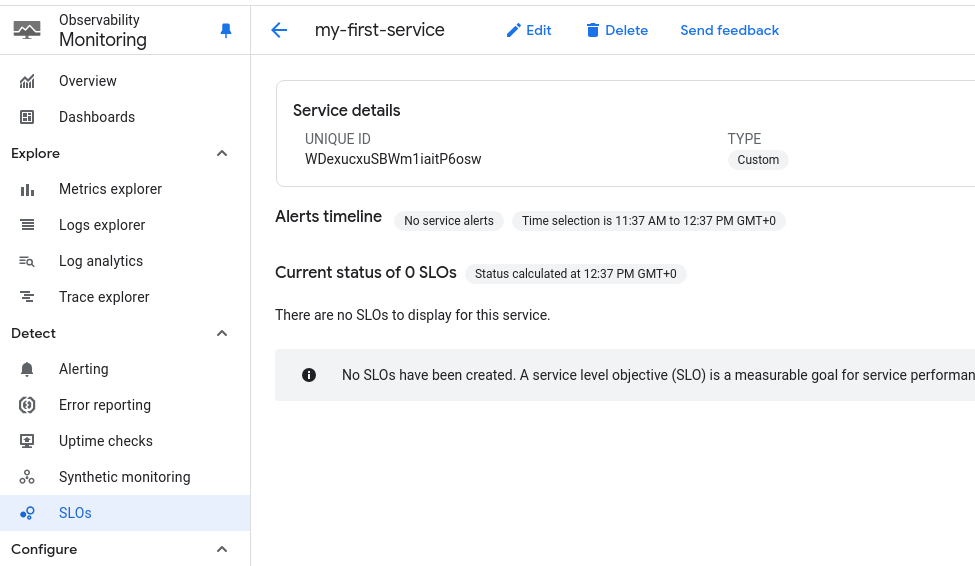
Task: Click the Configure section header
Action: (44, 549)
